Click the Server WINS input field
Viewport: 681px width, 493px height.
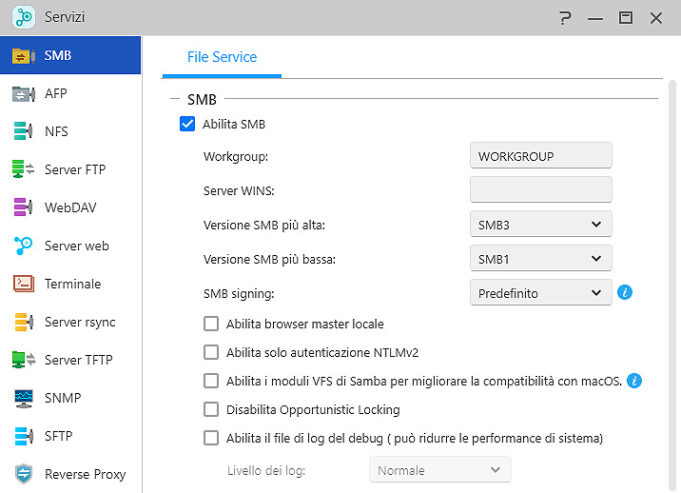tap(540, 190)
